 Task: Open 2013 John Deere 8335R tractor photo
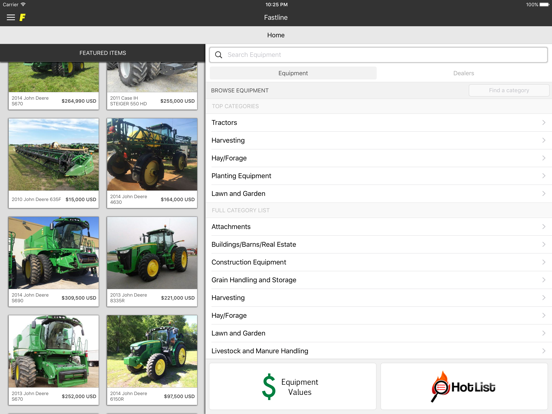click(x=152, y=253)
